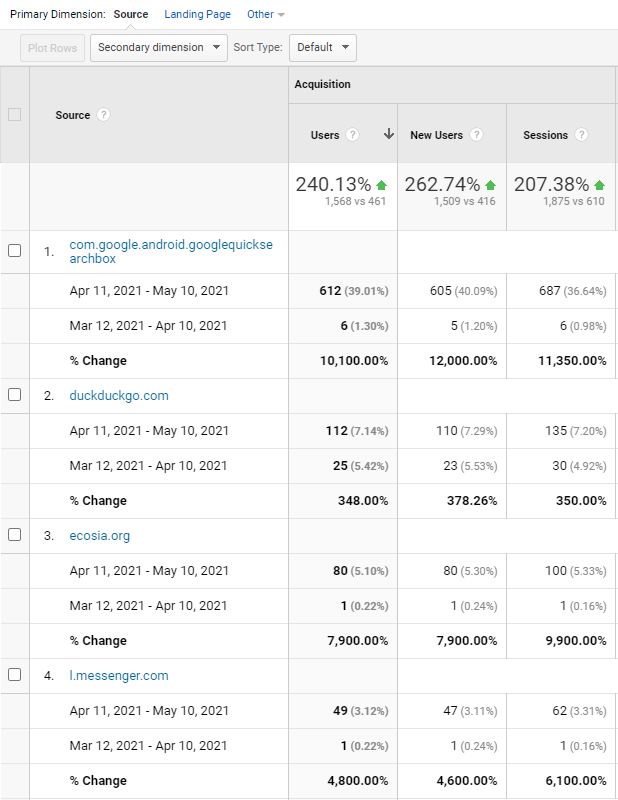This screenshot has height=800, width=618.
Task: Click the green arrow next to 207.38%
Action: coord(597,184)
